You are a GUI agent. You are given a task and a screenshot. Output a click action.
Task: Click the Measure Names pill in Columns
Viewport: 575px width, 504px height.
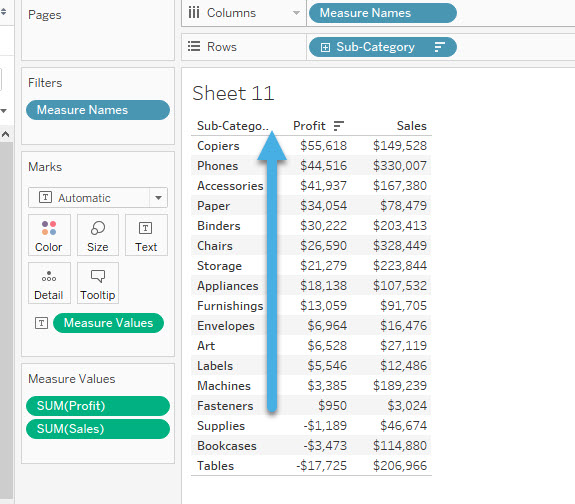click(x=382, y=13)
